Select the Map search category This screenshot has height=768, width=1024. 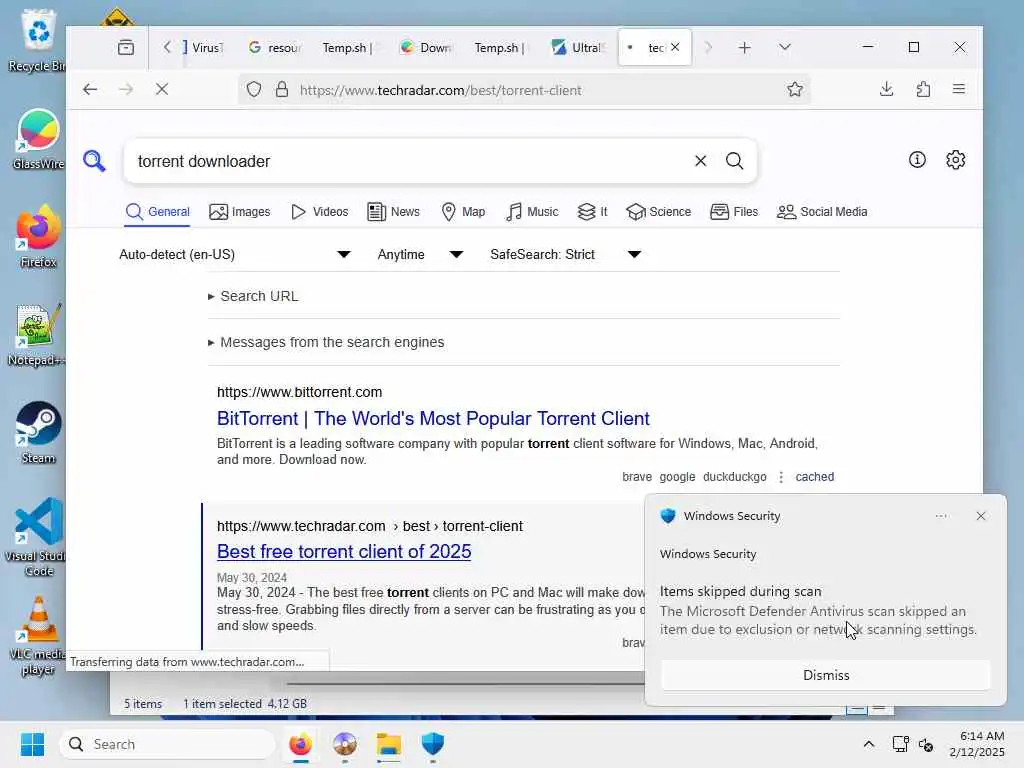(x=463, y=212)
